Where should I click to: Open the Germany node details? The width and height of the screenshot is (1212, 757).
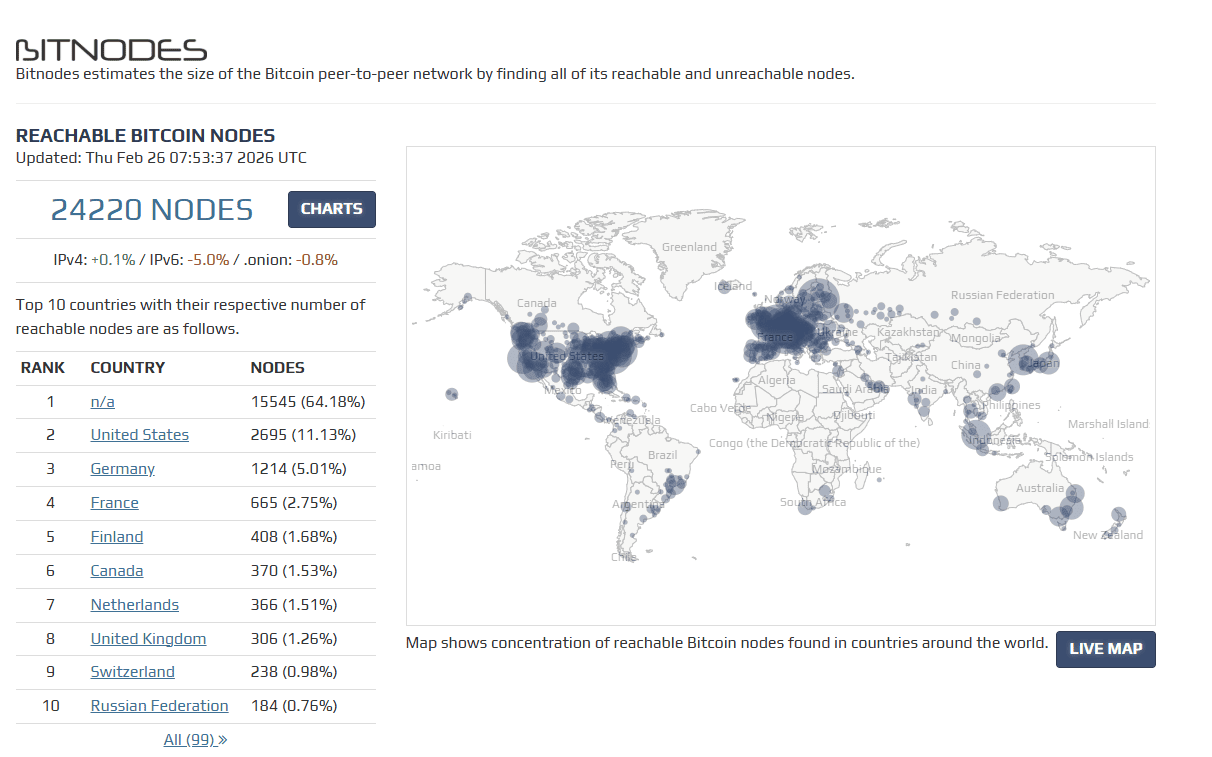point(122,468)
